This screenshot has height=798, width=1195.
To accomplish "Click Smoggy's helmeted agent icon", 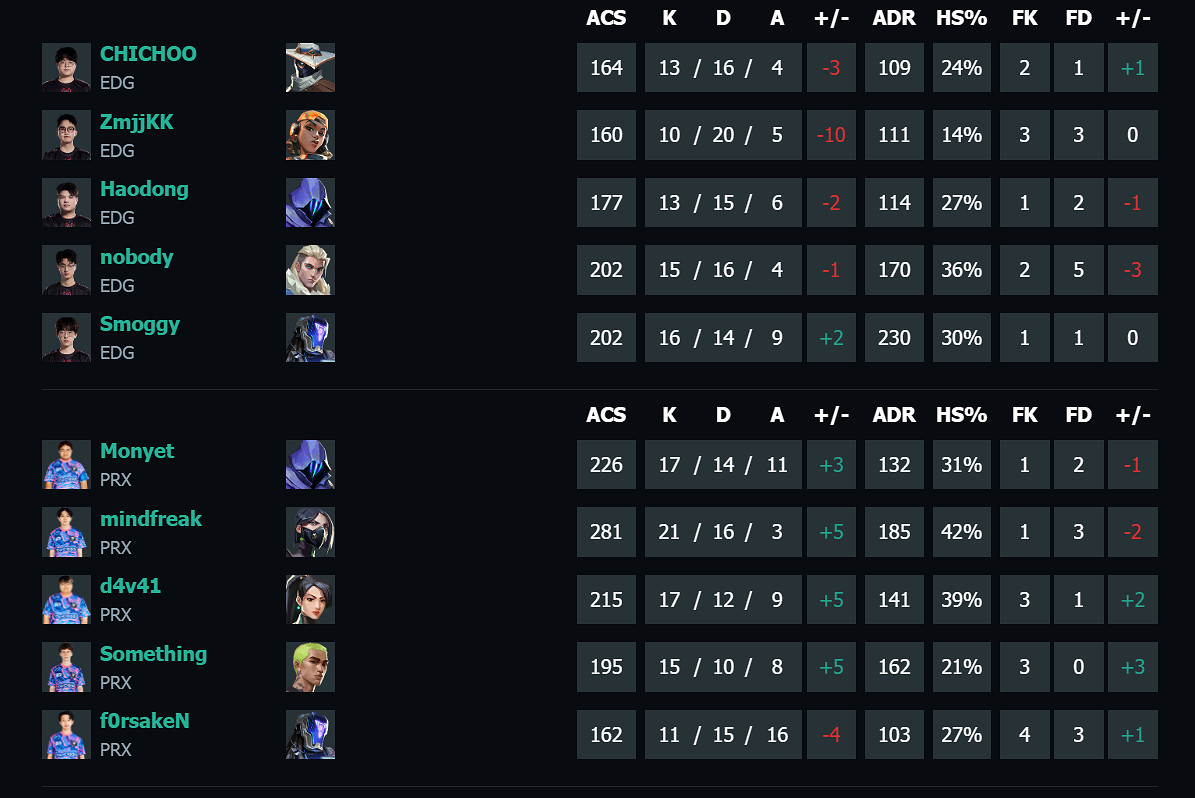I will [x=310, y=337].
